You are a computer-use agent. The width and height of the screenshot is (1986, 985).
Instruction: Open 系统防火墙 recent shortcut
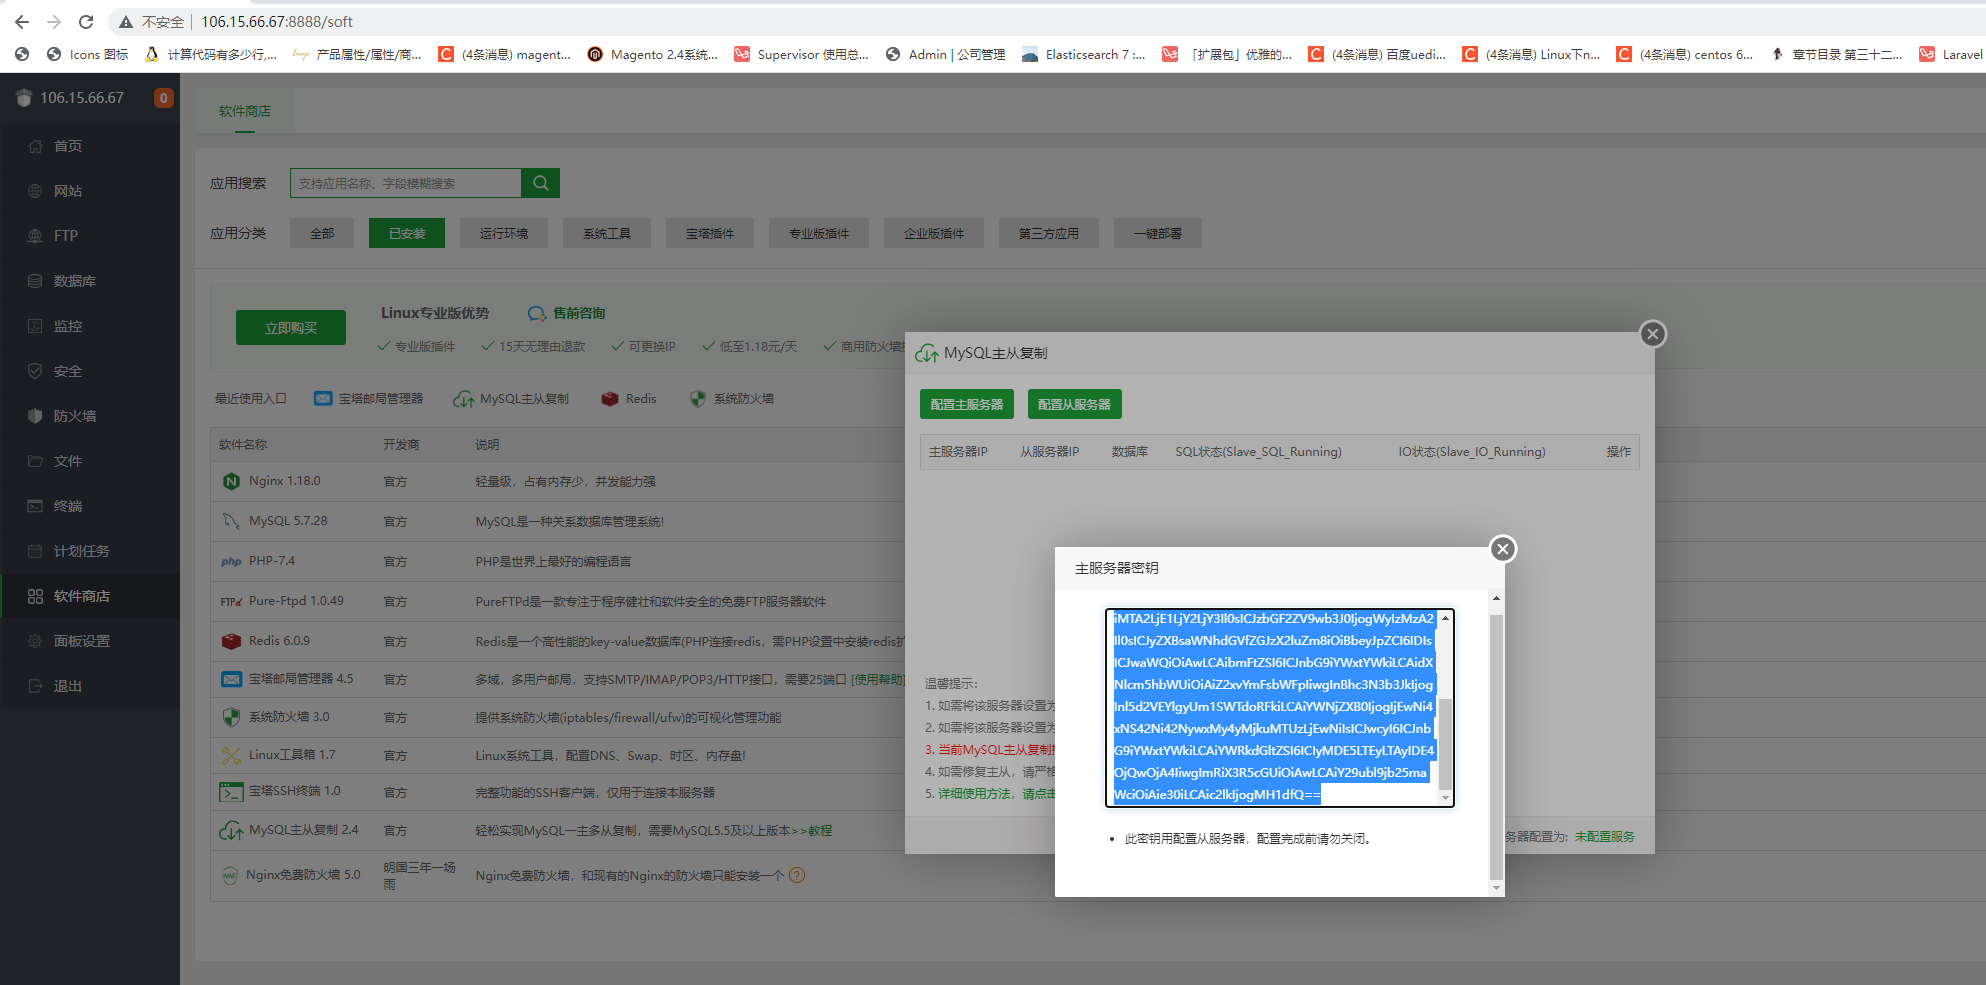pos(732,398)
